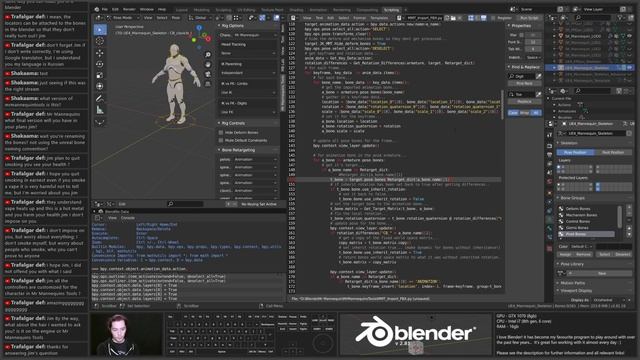Viewport: 640px width, 360px height.
Task: Click the navigation gizmo Z axis circle
Action: [x=199, y=28]
